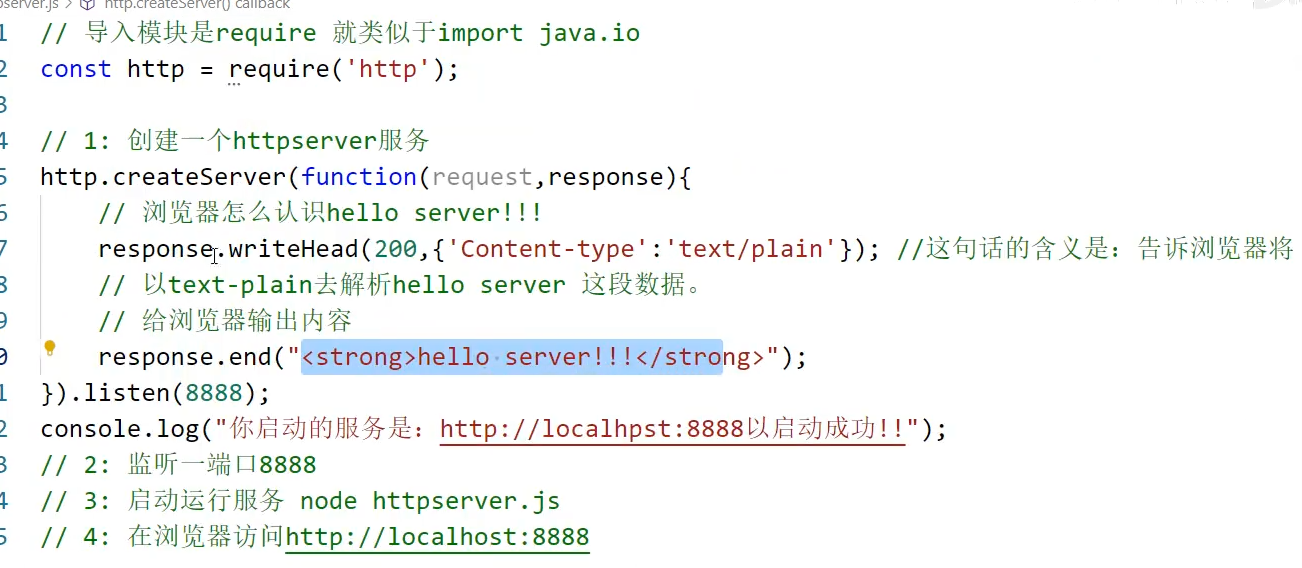The height and width of the screenshot is (568, 1302).
Task: Open the http://localhpst:8888 link inside console.log string
Action: point(592,429)
